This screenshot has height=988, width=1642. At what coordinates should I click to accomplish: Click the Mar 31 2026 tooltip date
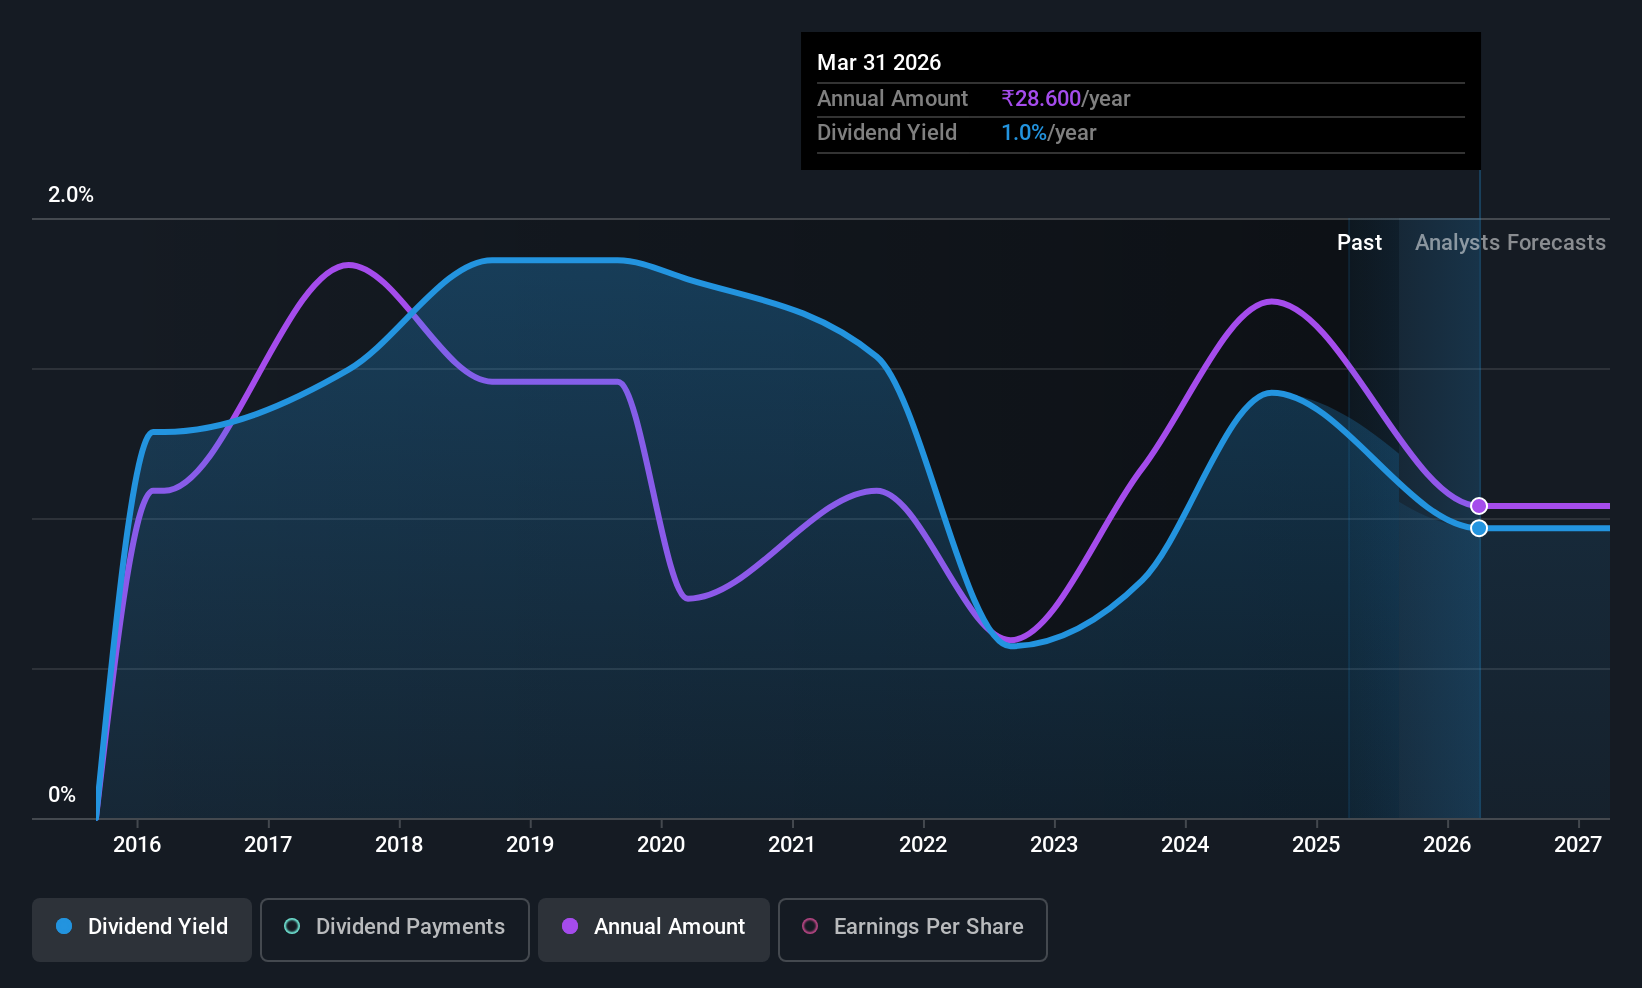pos(879,63)
